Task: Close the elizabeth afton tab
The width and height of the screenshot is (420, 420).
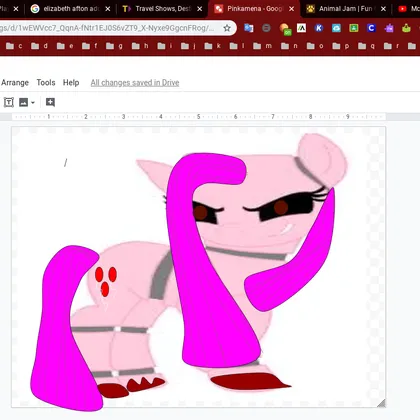Action: point(108,9)
